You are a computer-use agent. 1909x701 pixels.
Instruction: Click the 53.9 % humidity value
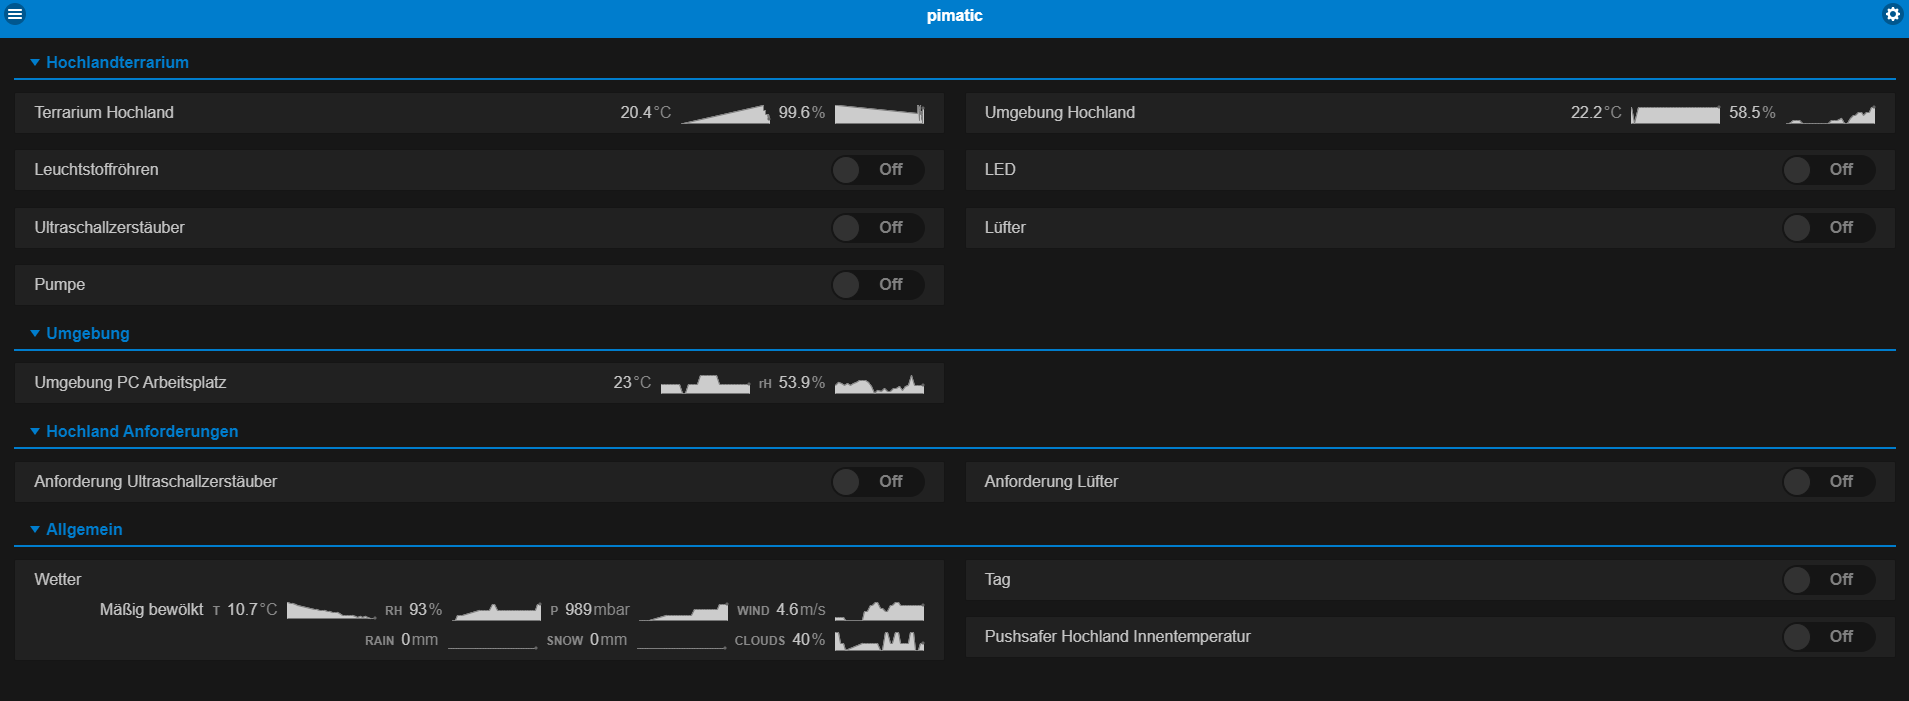pos(802,383)
